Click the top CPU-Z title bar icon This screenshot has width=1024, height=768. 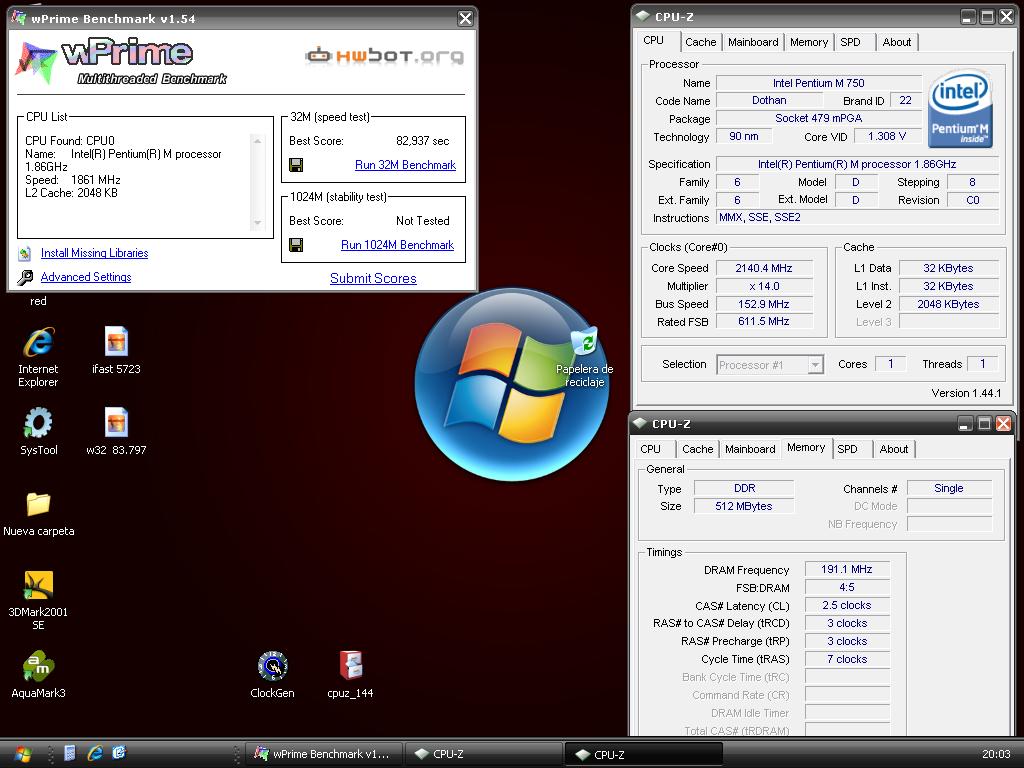click(x=643, y=16)
